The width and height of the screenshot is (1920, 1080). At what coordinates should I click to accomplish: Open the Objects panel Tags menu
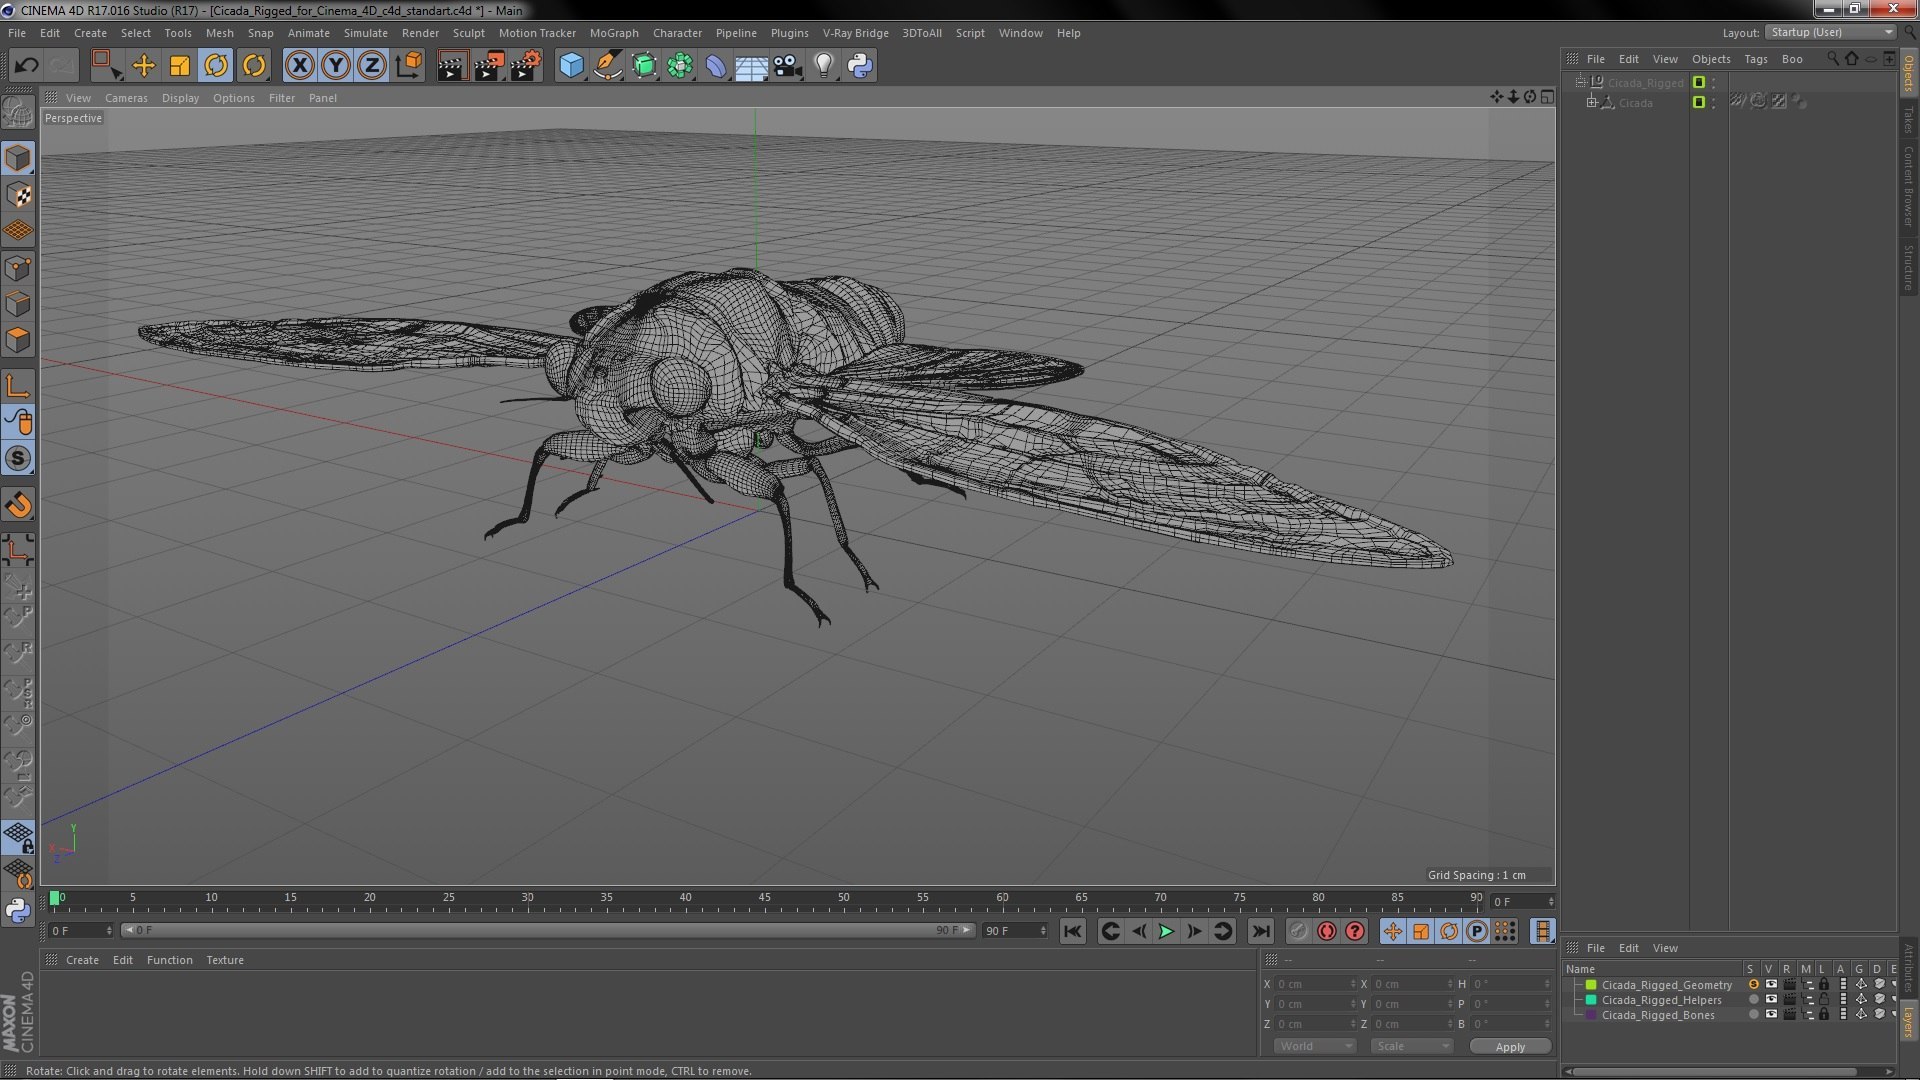click(1755, 59)
